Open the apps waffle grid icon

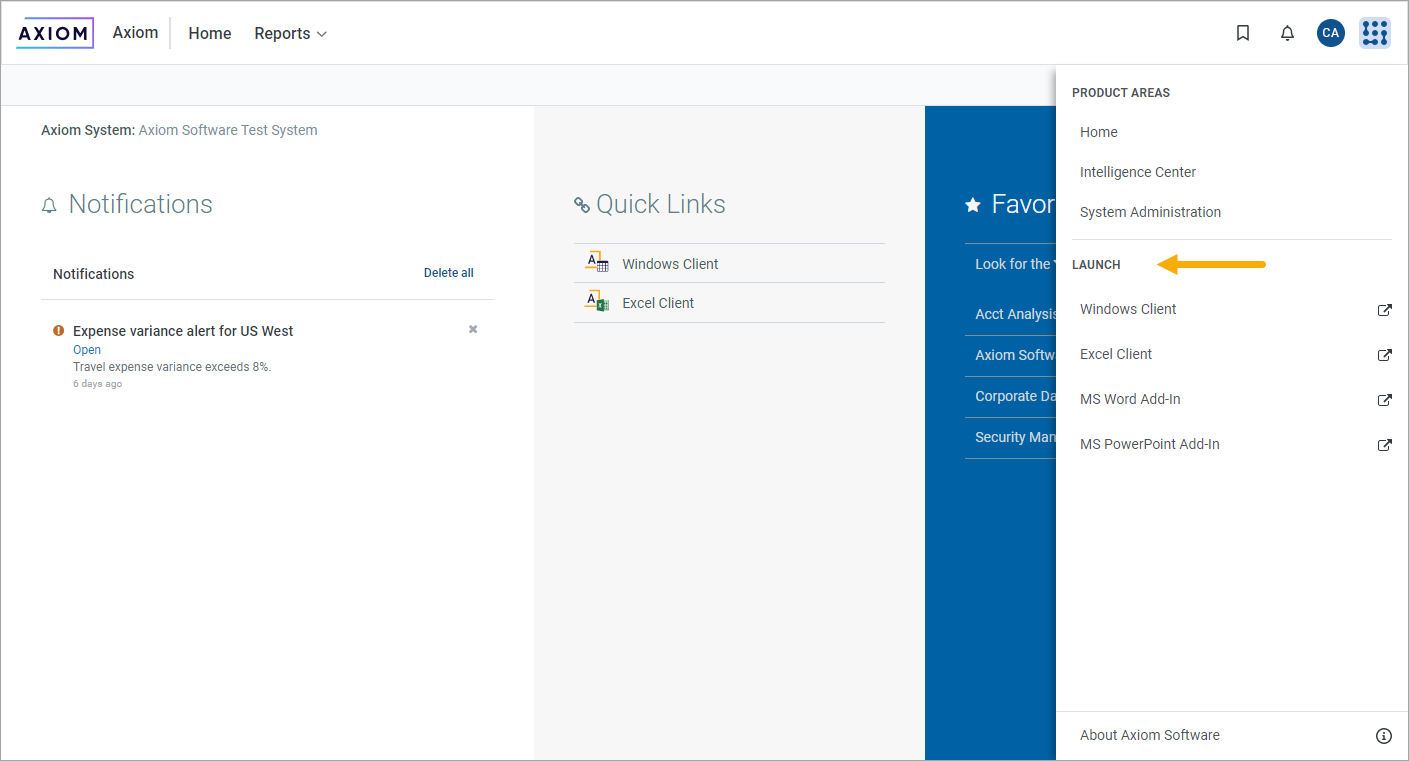[1375, 33]
